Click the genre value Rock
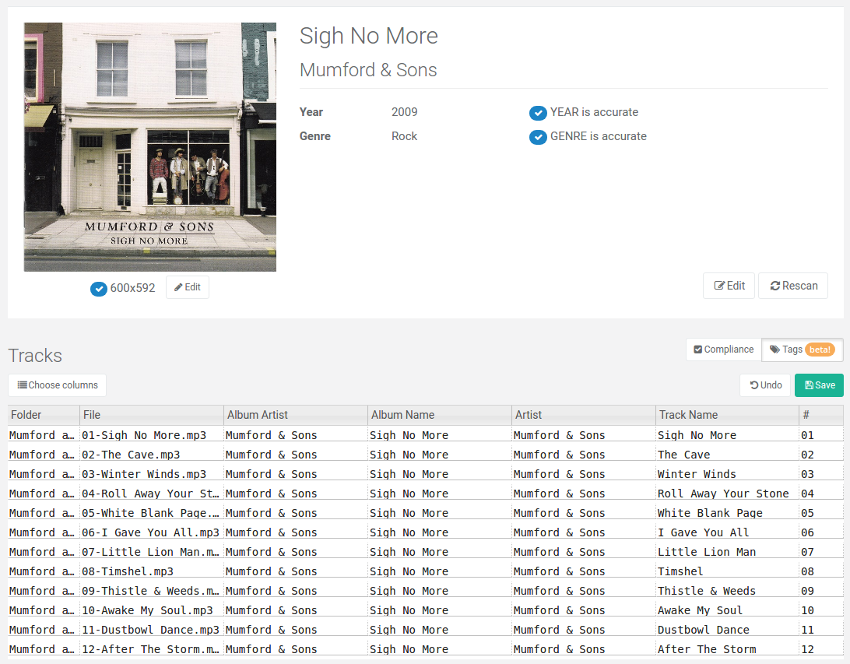The image size is (850, 664). [x=404, y=136]
